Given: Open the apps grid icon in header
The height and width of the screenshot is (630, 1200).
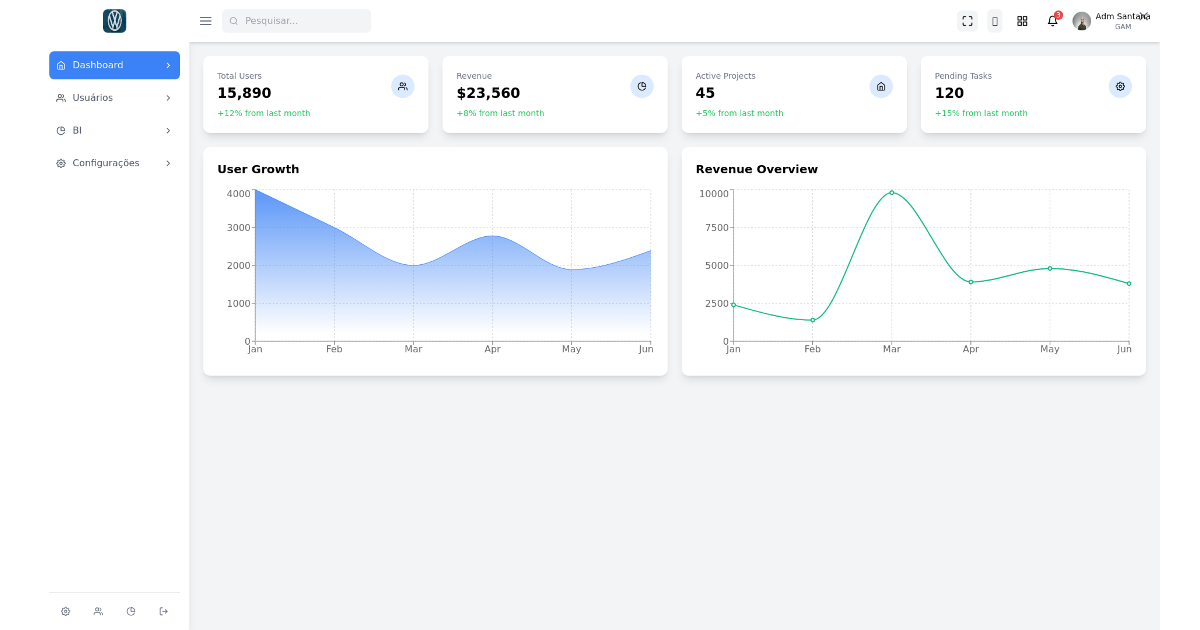Looking at the screenshot, I should (1022, 20).
